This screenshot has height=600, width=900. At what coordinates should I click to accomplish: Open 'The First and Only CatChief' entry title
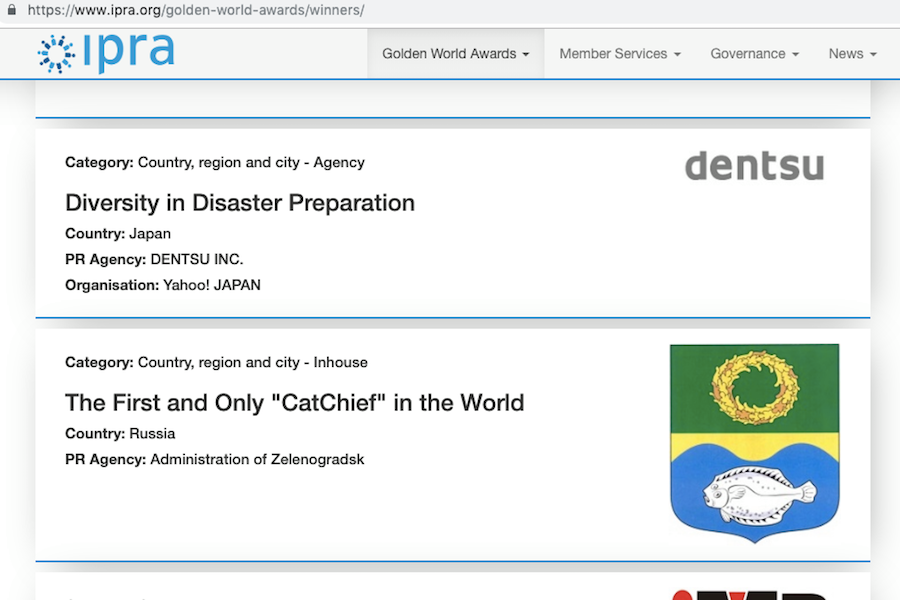click(294, 403)
